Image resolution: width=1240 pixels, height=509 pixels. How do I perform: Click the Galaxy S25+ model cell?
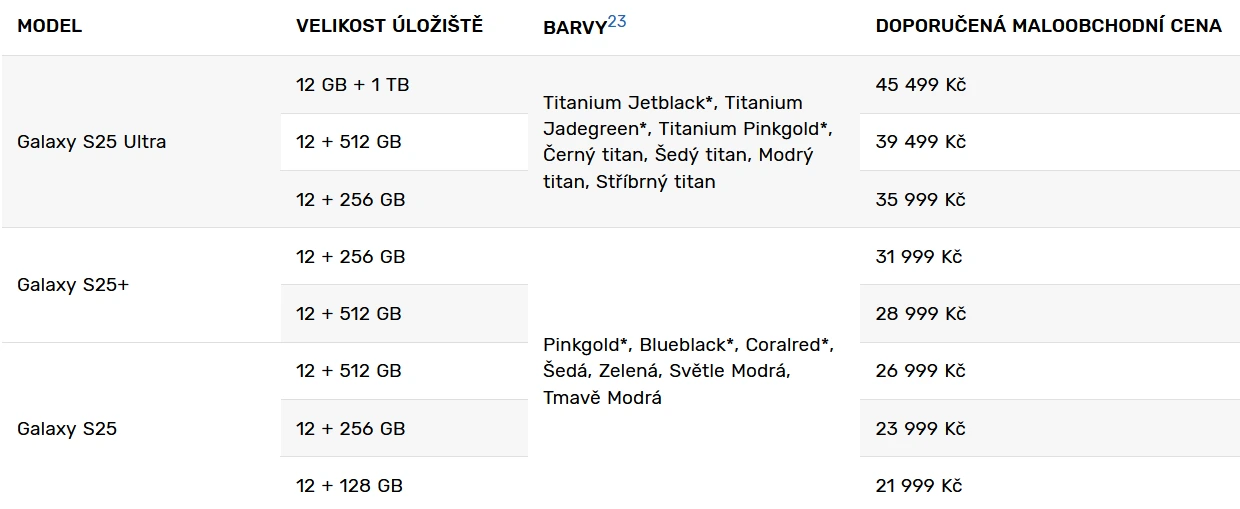click(74, 285)
